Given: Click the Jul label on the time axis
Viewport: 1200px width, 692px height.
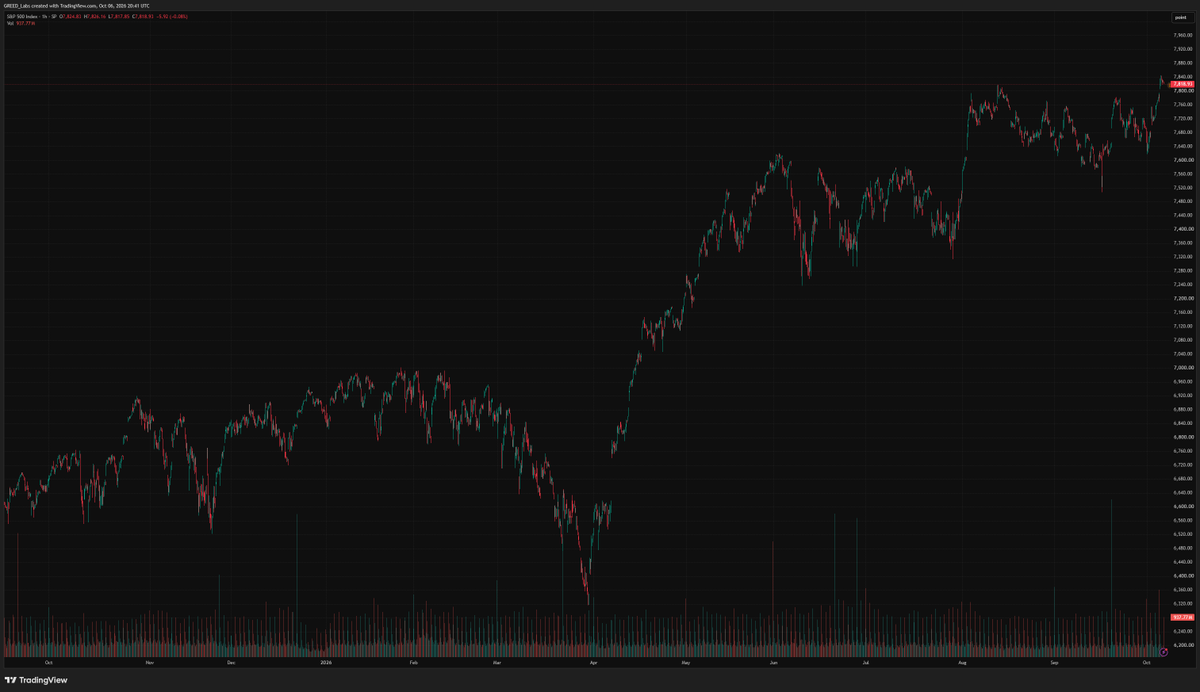Looking at the screenshot, I should tap(865, 663).
